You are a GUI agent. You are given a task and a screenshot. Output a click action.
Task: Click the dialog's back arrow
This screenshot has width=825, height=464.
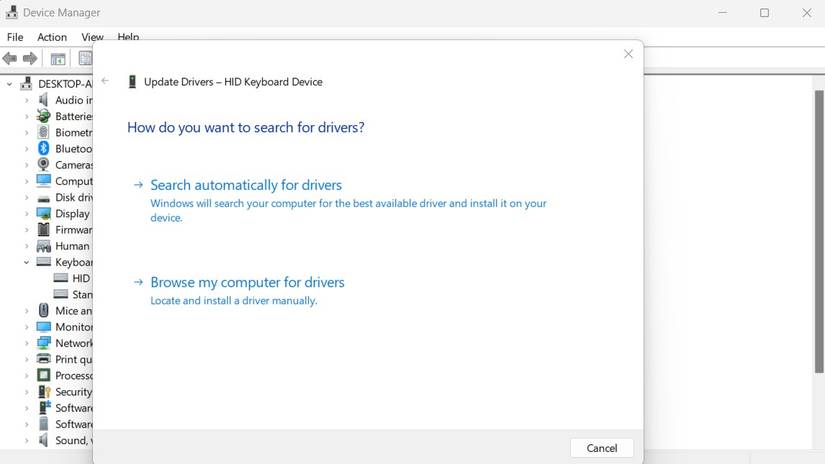[x=105, y=81]
